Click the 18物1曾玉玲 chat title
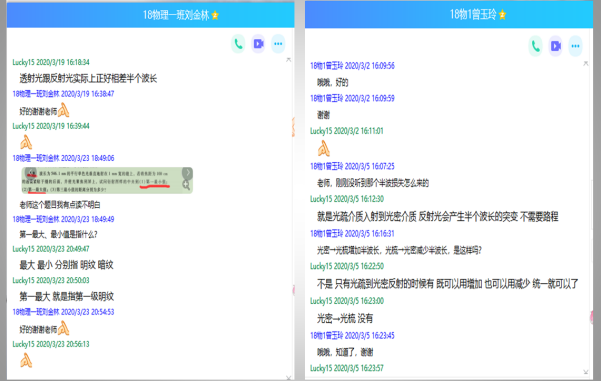The width and height of the screenshot is (602, 381). [473, 15]
